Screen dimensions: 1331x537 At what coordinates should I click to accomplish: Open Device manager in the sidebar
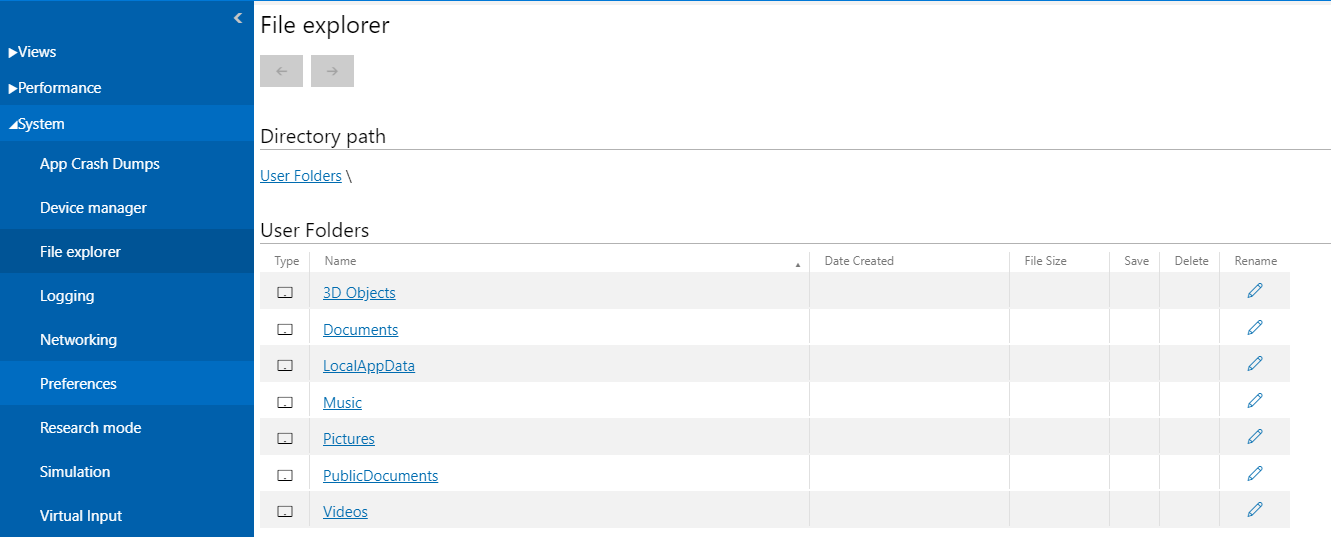tap(93, 208)
